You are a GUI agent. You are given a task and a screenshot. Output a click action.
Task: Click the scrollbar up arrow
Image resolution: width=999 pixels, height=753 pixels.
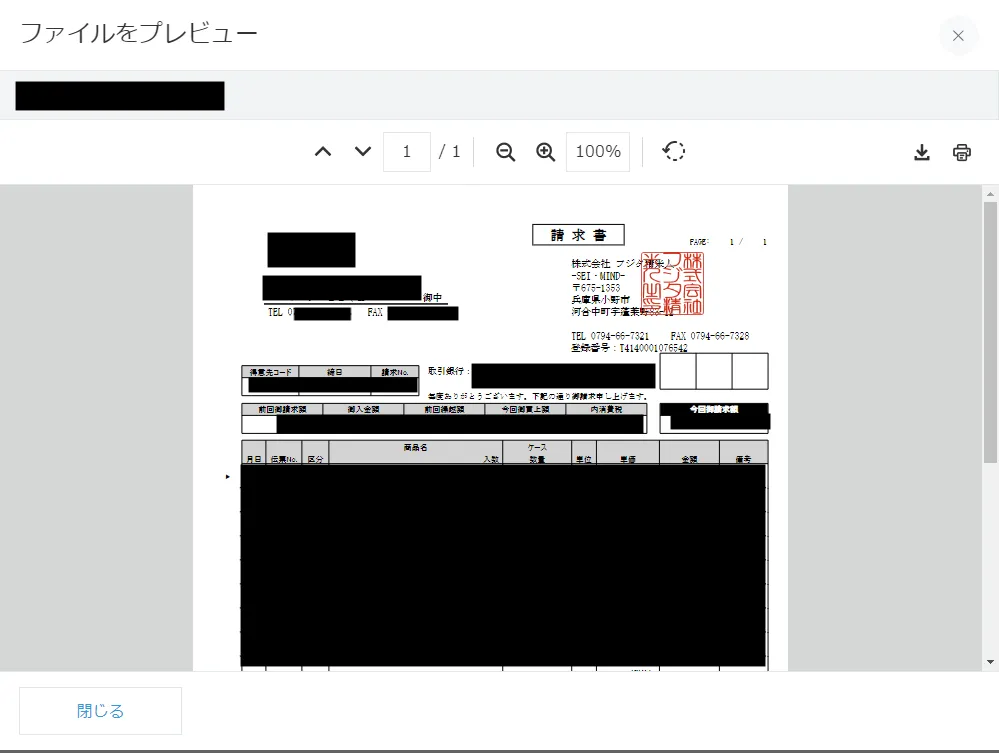990,194
